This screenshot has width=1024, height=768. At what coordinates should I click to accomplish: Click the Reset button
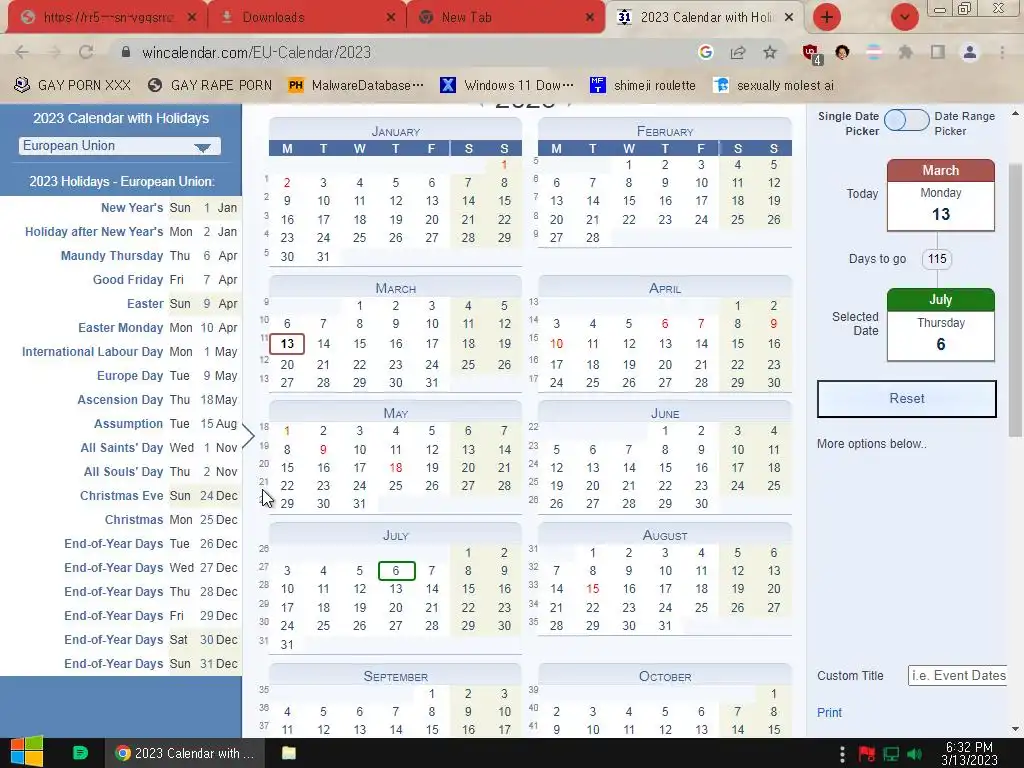point(906,398)
